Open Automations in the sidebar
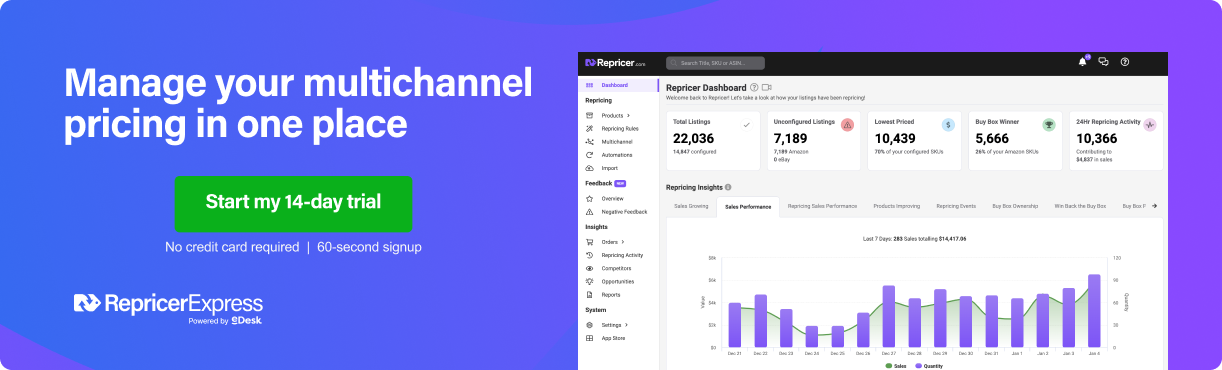 pos(617,155)
